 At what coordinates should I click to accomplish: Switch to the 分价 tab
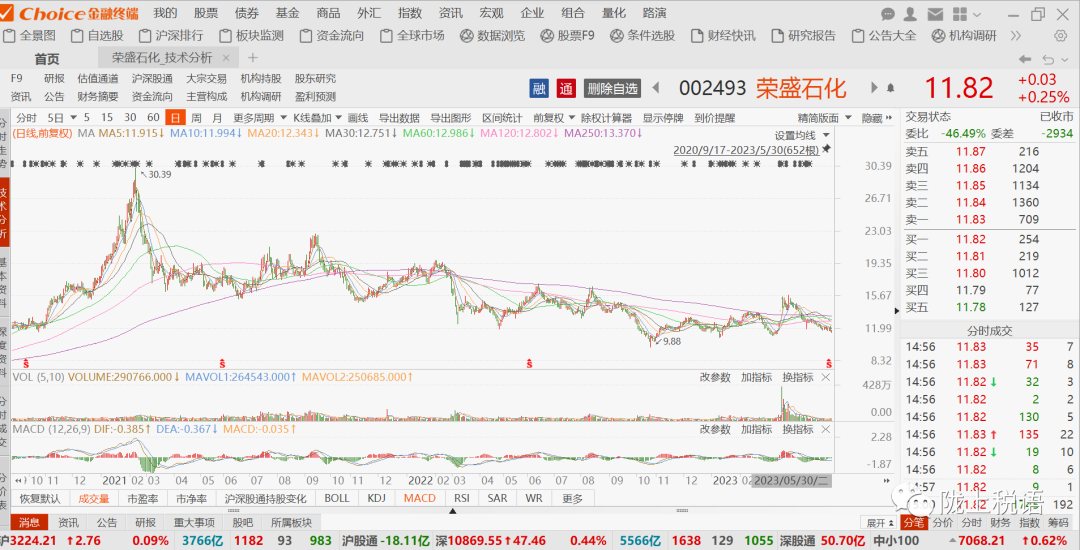point(943,522)
